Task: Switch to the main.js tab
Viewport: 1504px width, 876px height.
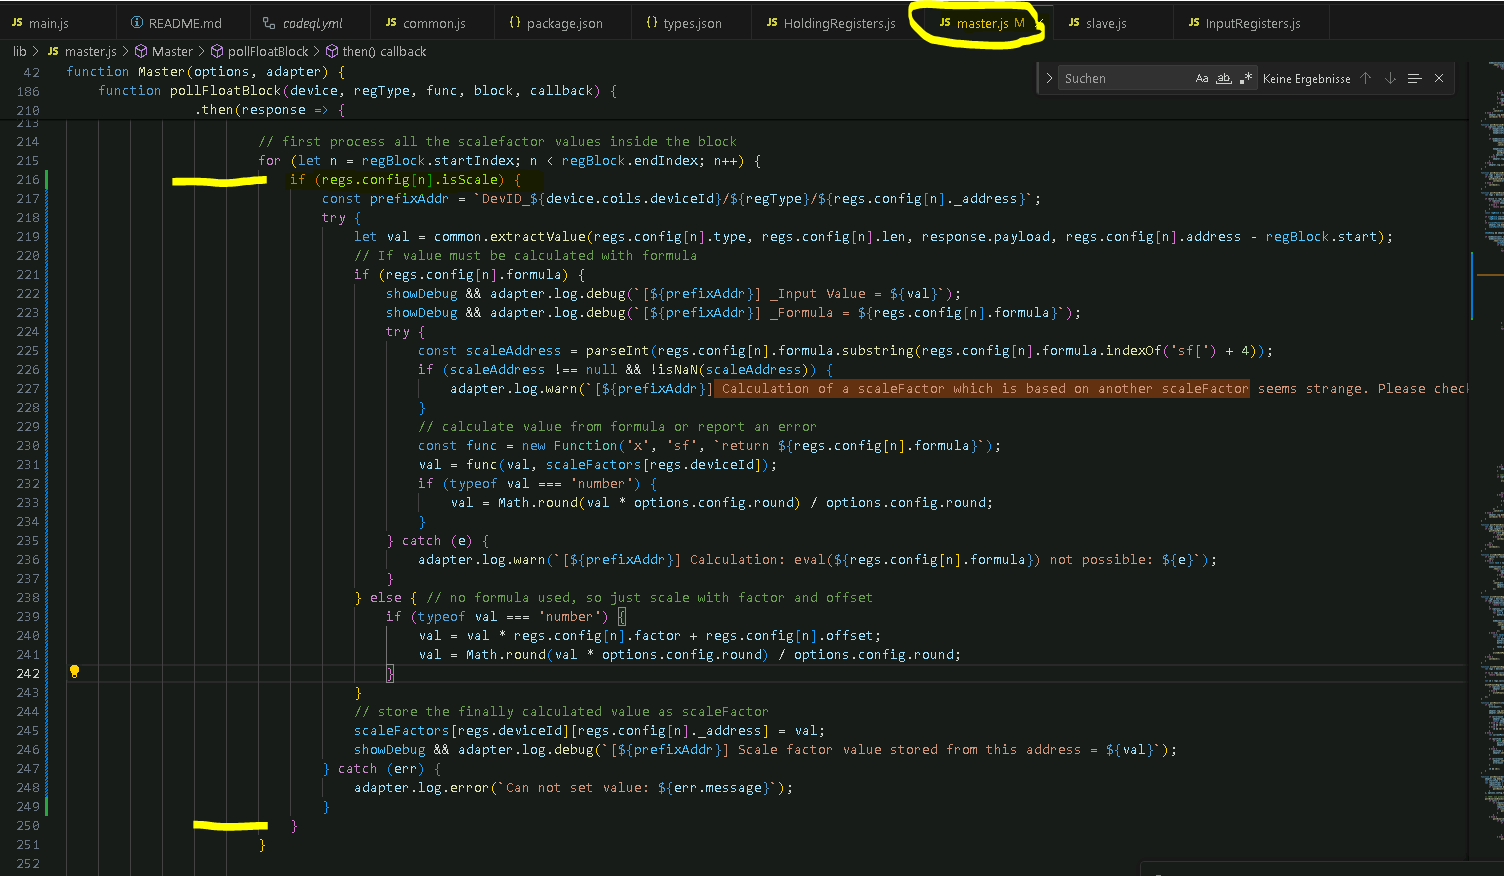Action: [58, 23]
